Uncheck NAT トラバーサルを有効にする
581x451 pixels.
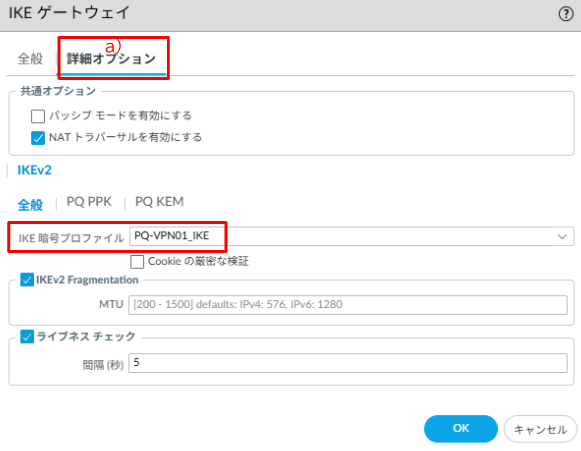[38, 137]
